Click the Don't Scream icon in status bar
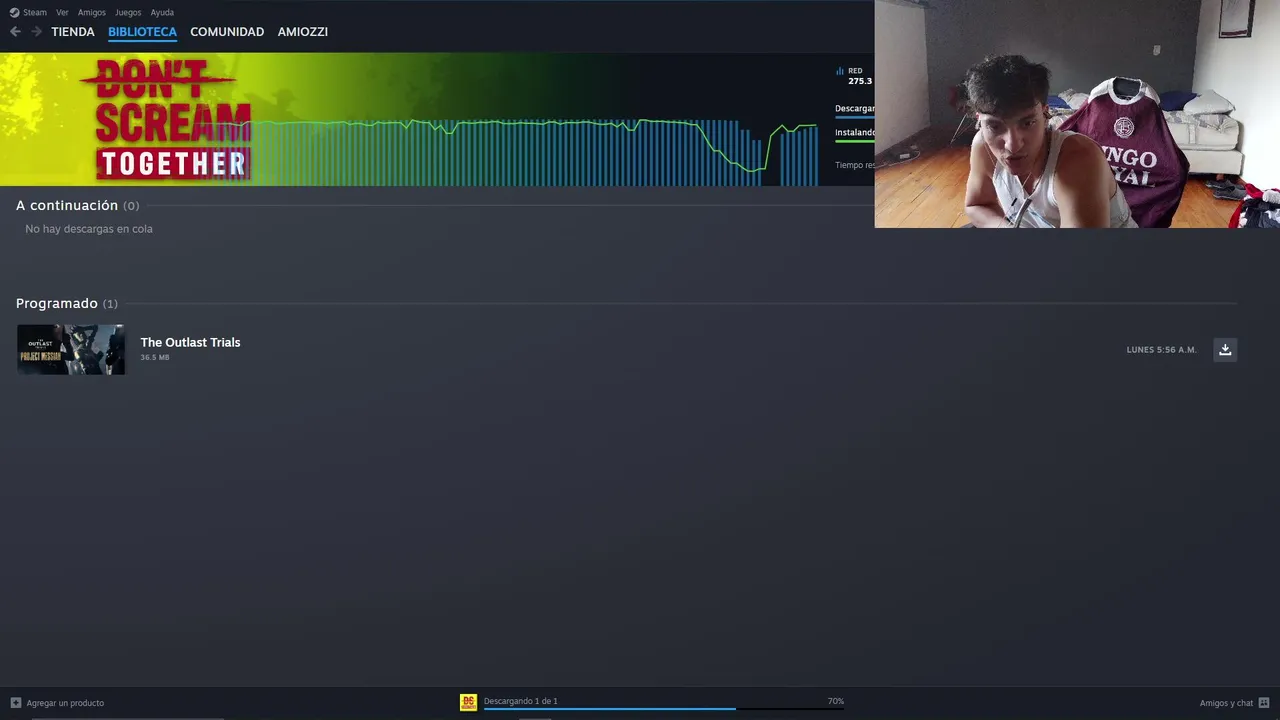The image size is (1280, 720). tap(468, 702)
